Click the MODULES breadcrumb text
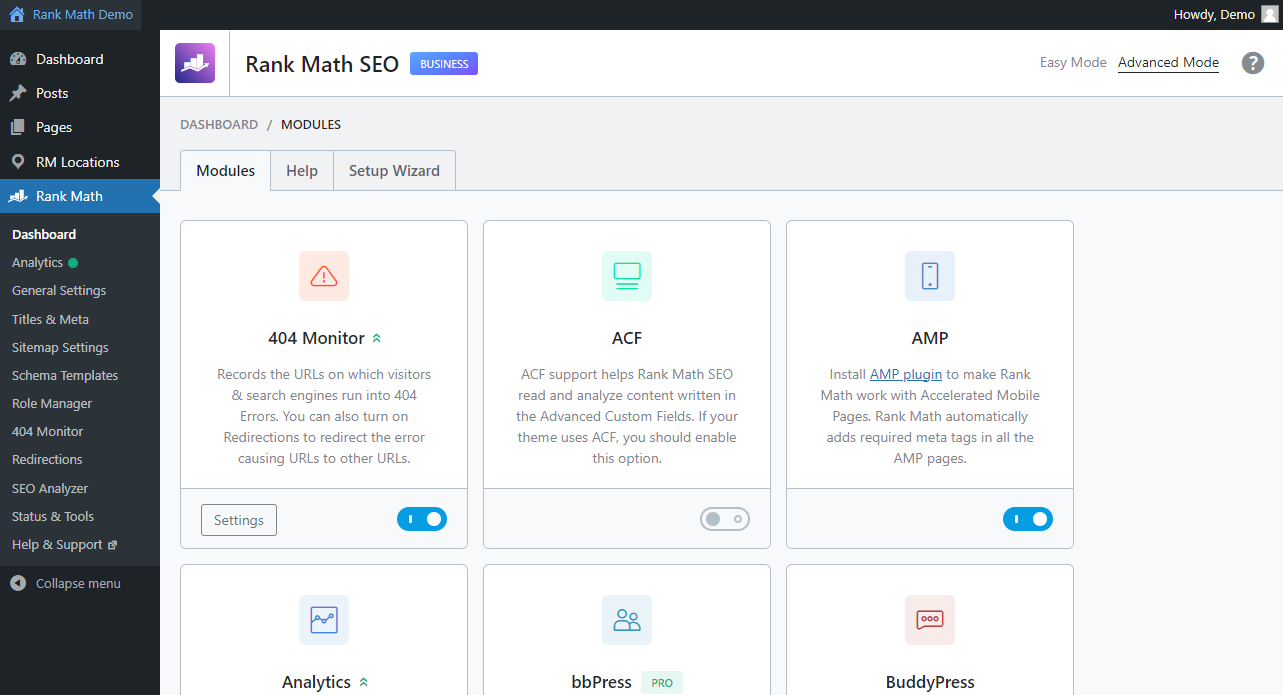1283x695 pixels. tap(311, 125)
